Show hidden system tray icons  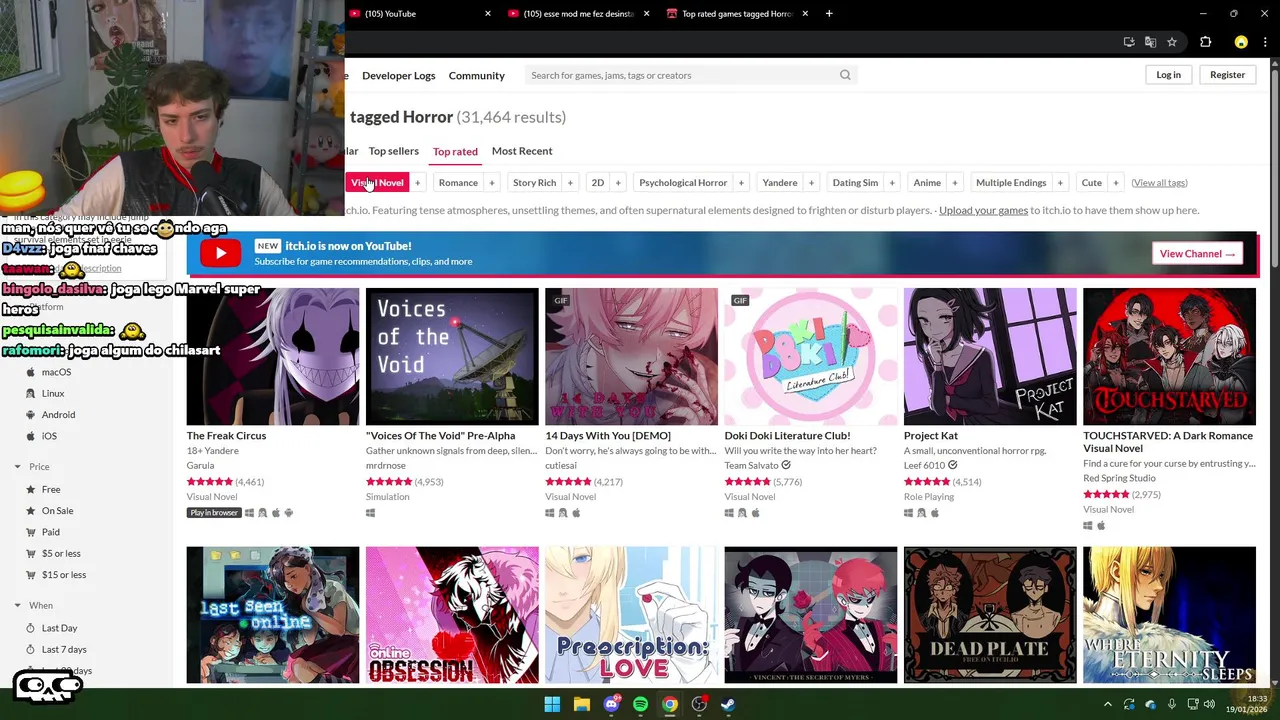1107,704
